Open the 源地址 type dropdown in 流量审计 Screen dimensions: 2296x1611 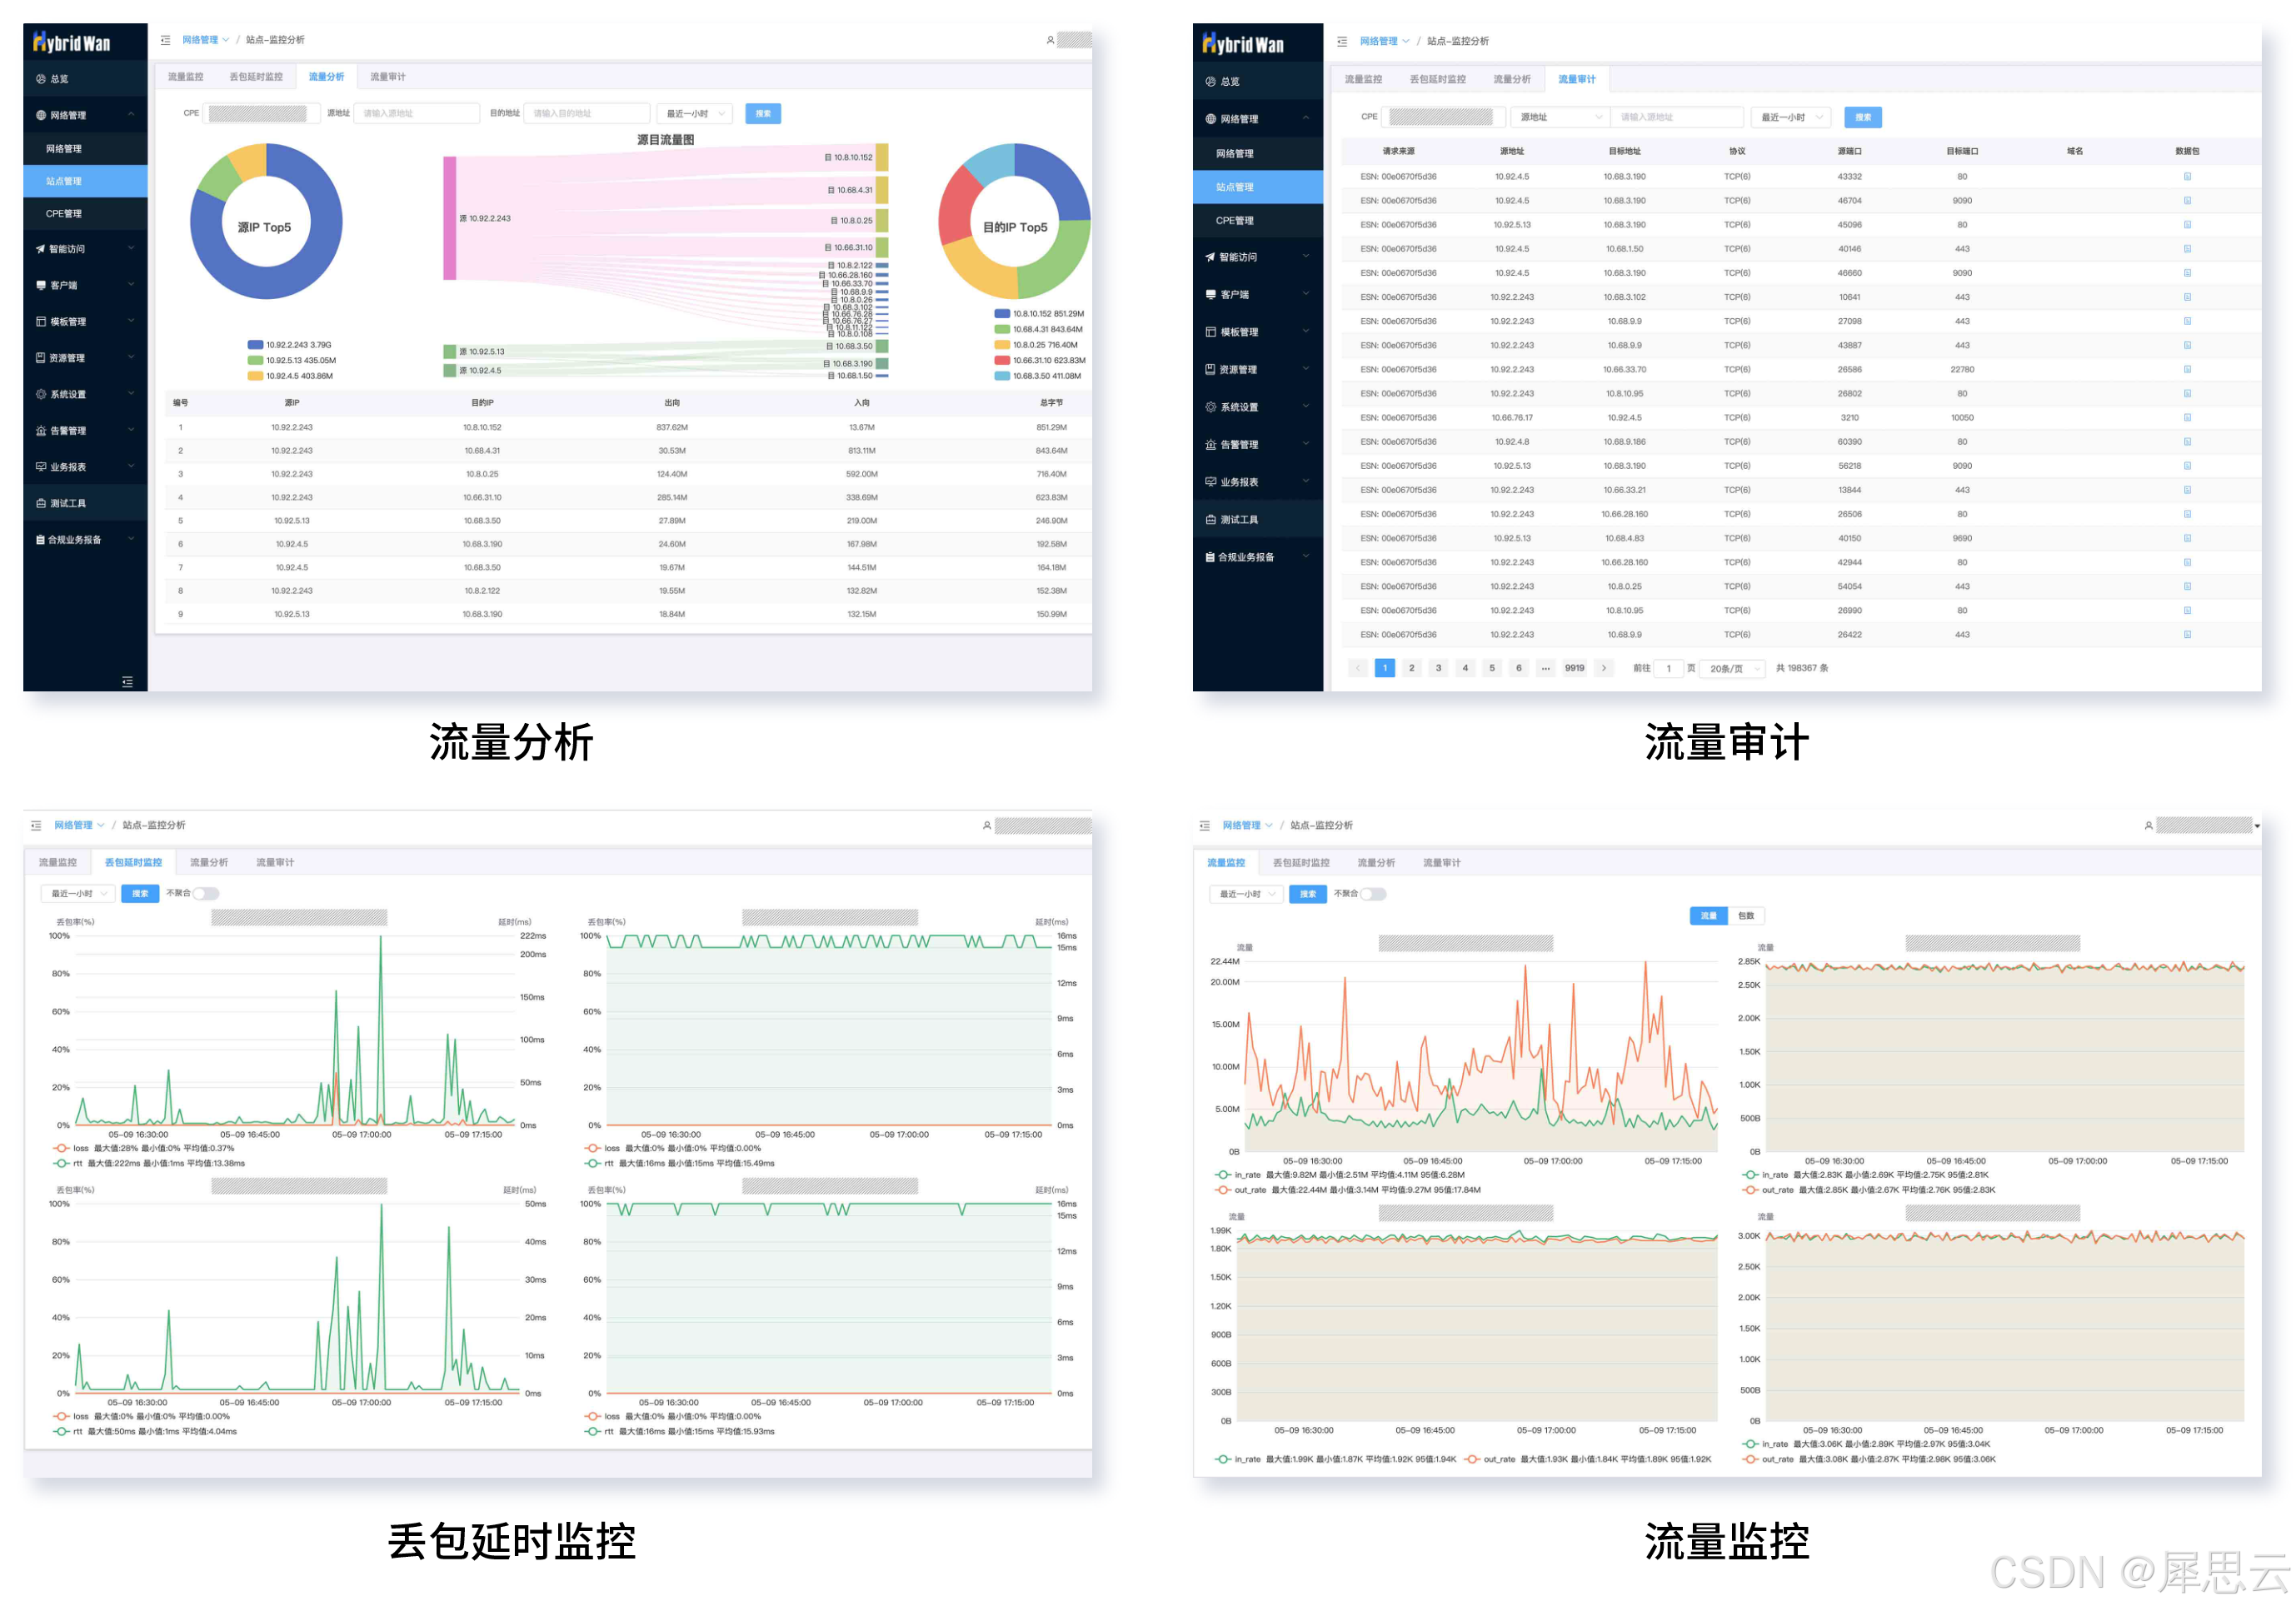coord(1558,117)
